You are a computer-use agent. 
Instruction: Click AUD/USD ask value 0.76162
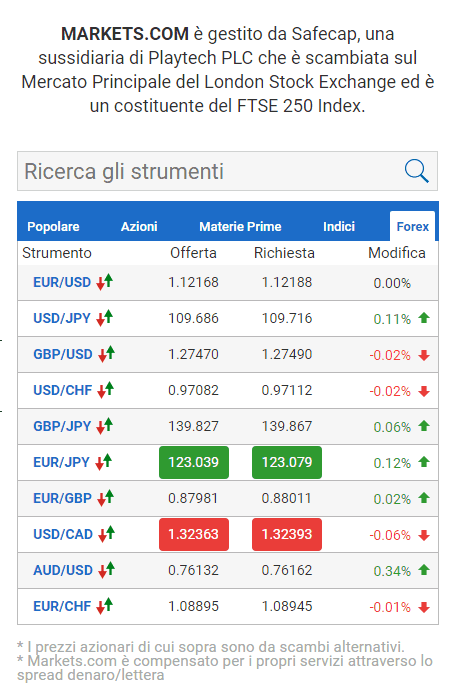(x=287, y=570)
